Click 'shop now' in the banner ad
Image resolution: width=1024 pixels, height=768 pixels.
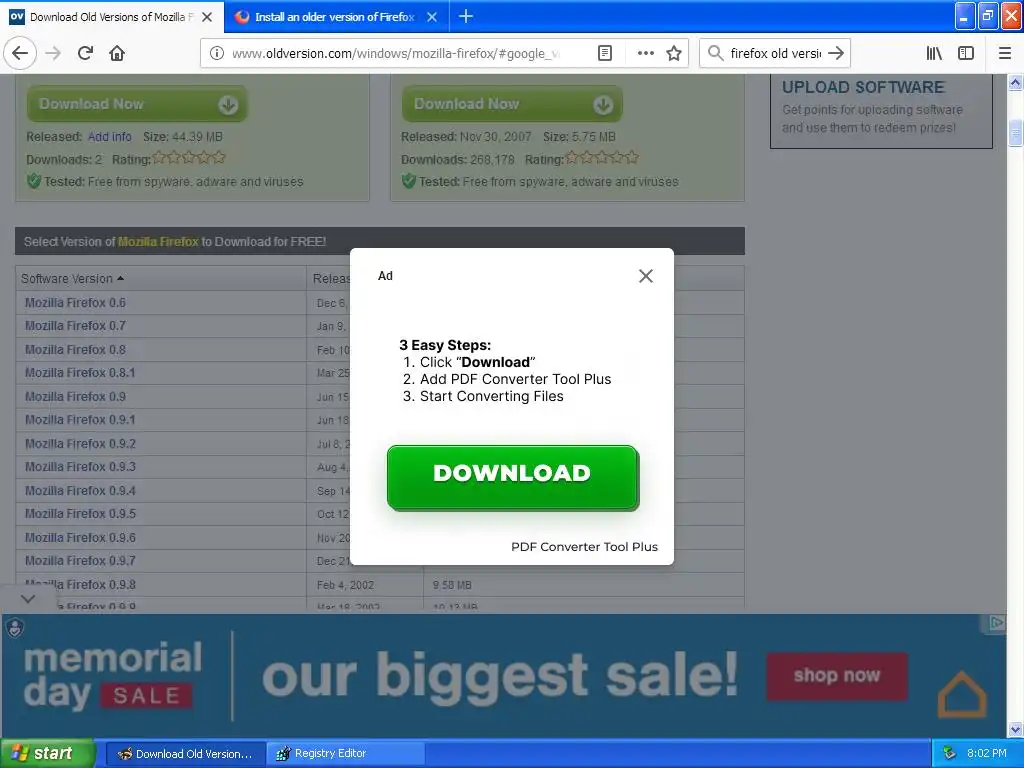(837, 675)
